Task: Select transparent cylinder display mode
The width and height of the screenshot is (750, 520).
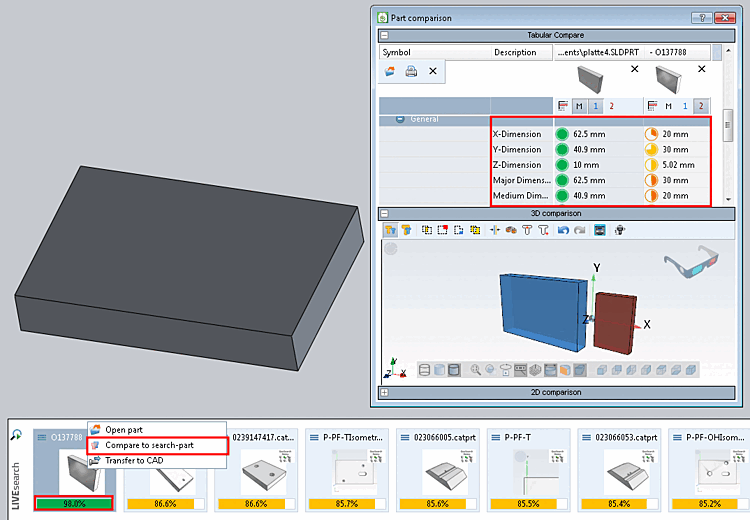Action: [x=439, y=370]
